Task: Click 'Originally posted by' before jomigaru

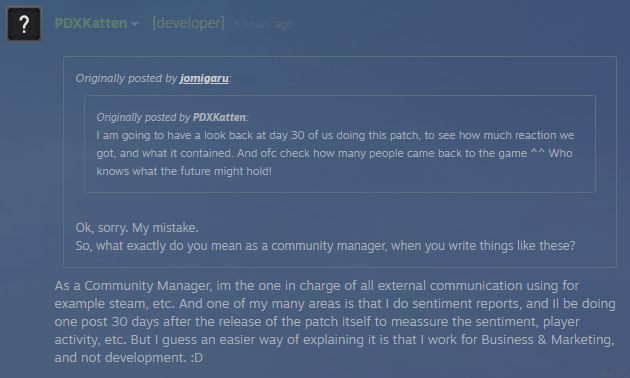Action: (126, 78)
